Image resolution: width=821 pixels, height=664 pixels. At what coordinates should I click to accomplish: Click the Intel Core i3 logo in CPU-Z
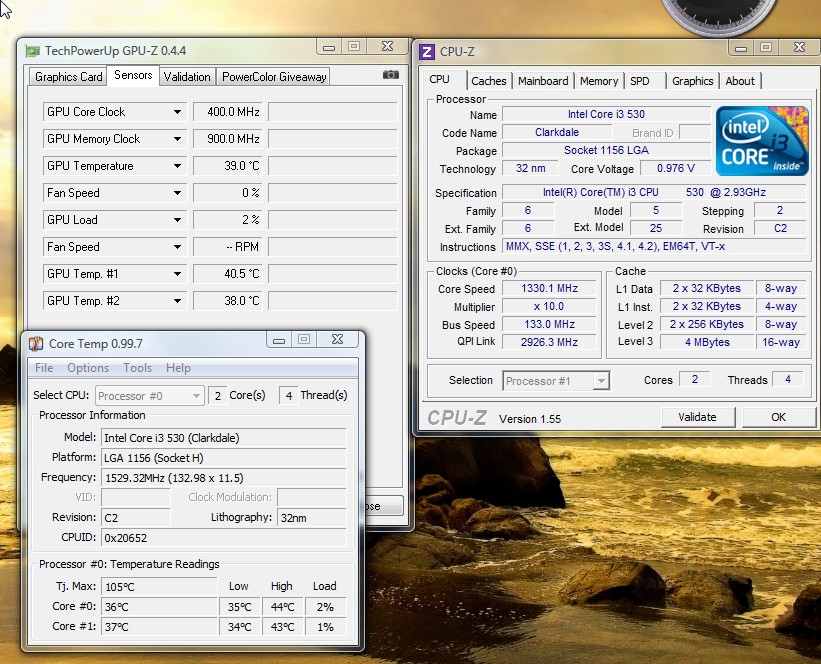coord(762,141)
